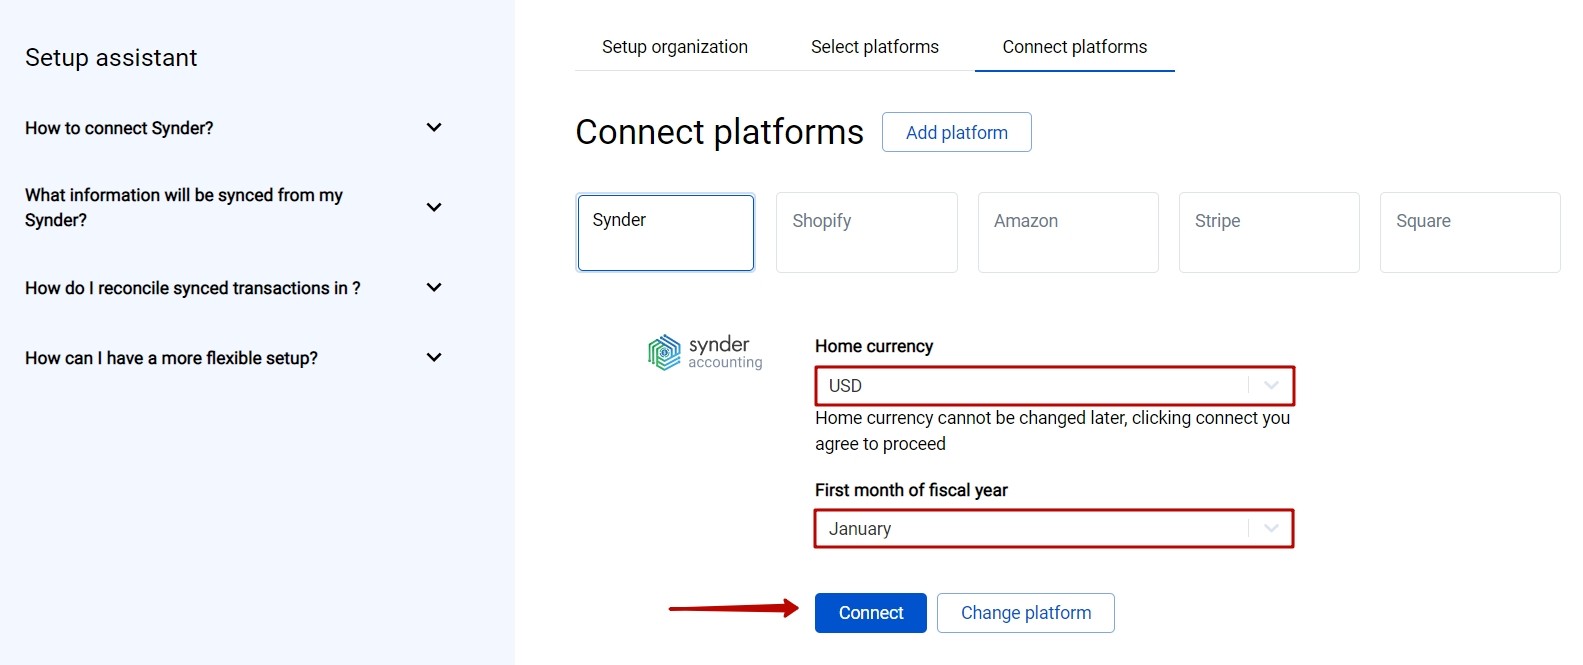Click 'How can I have a more flexible setup?' text

pyautogui.click(x=171, y=358)
